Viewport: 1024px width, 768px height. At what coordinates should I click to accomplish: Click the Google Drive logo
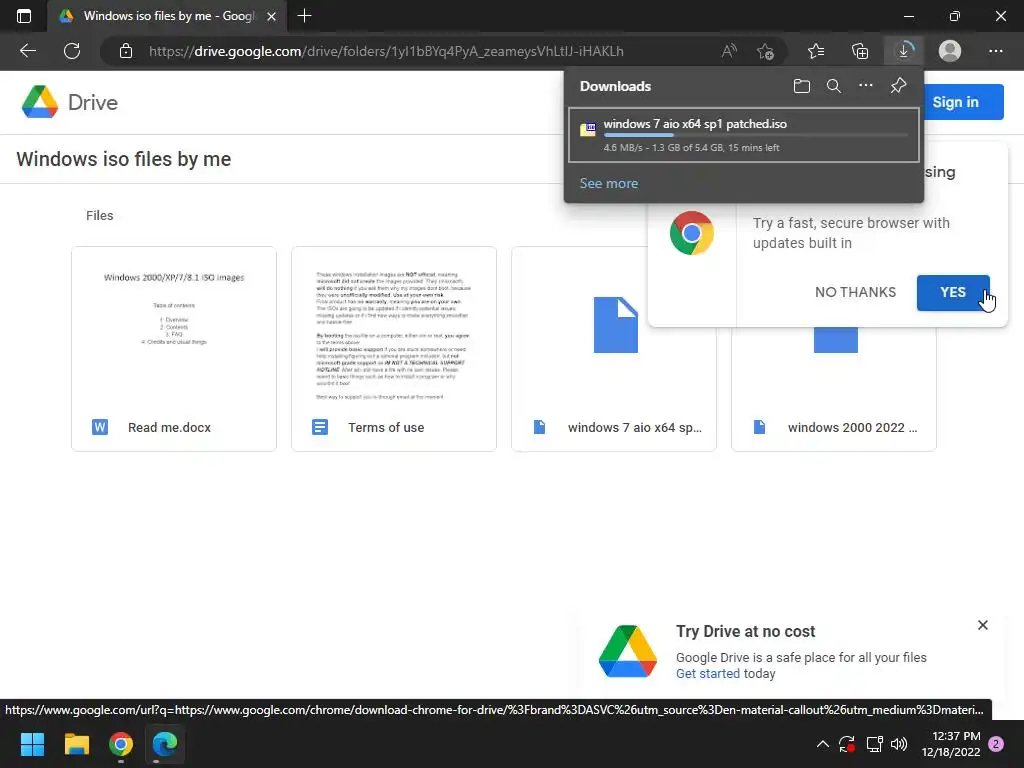tap(70, 102)
